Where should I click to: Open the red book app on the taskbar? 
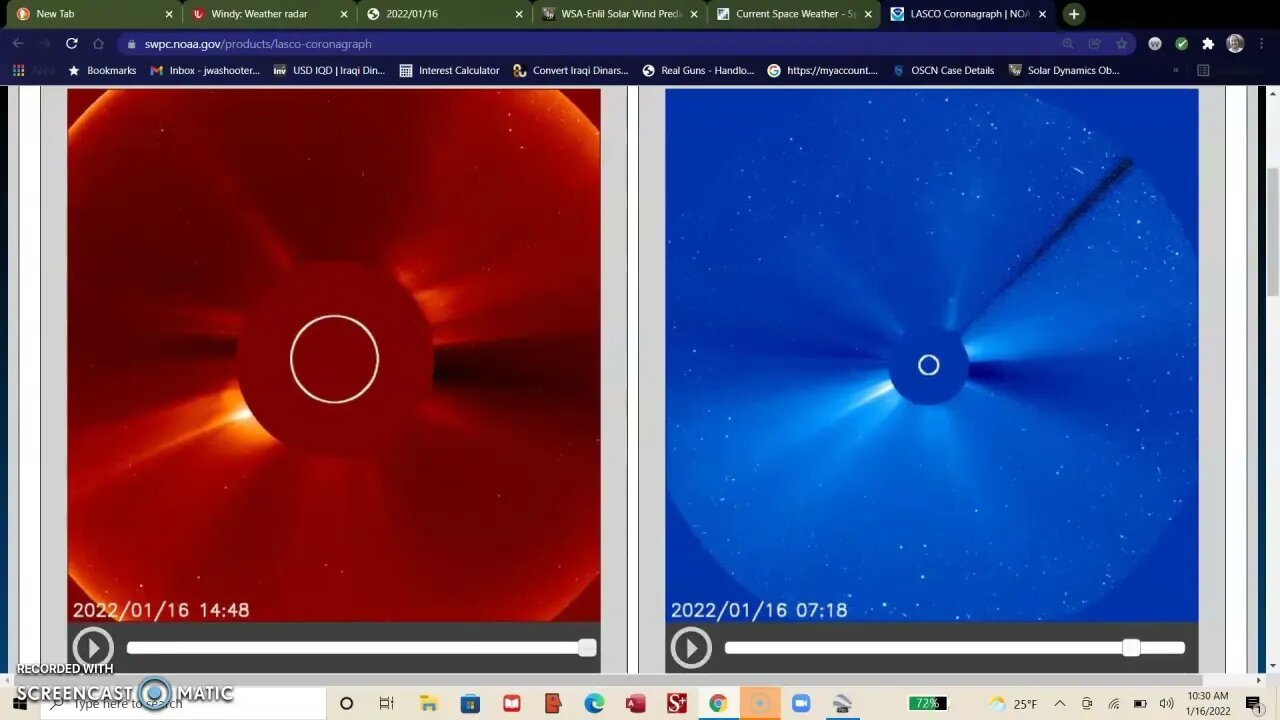tap(511, 704)
